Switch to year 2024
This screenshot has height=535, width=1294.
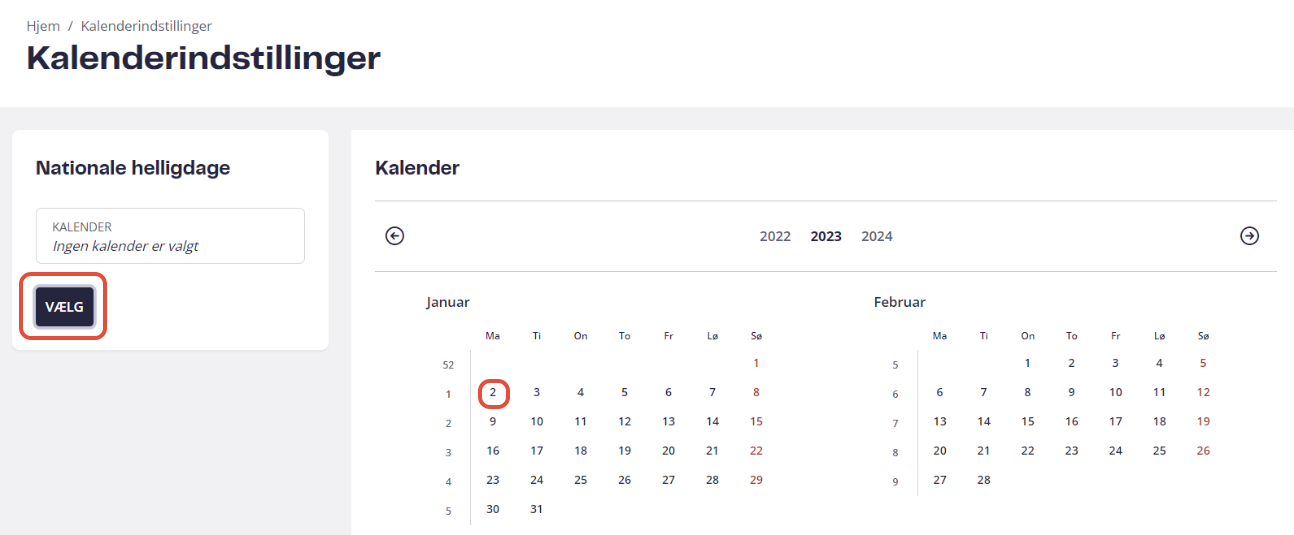click(x=877, y=237)
